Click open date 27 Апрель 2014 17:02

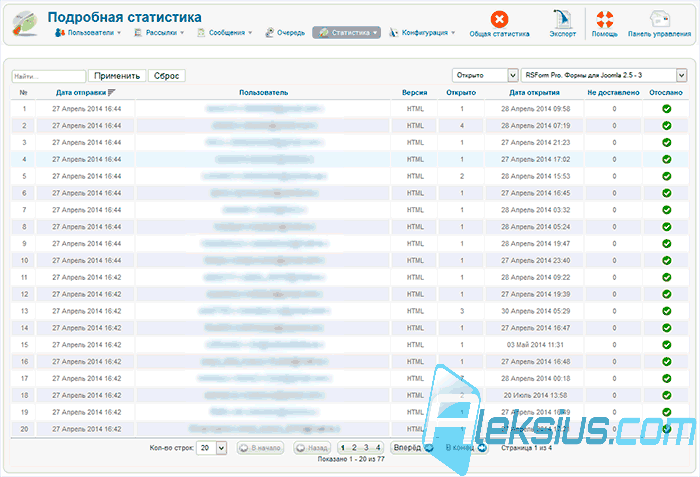(535, 159)
